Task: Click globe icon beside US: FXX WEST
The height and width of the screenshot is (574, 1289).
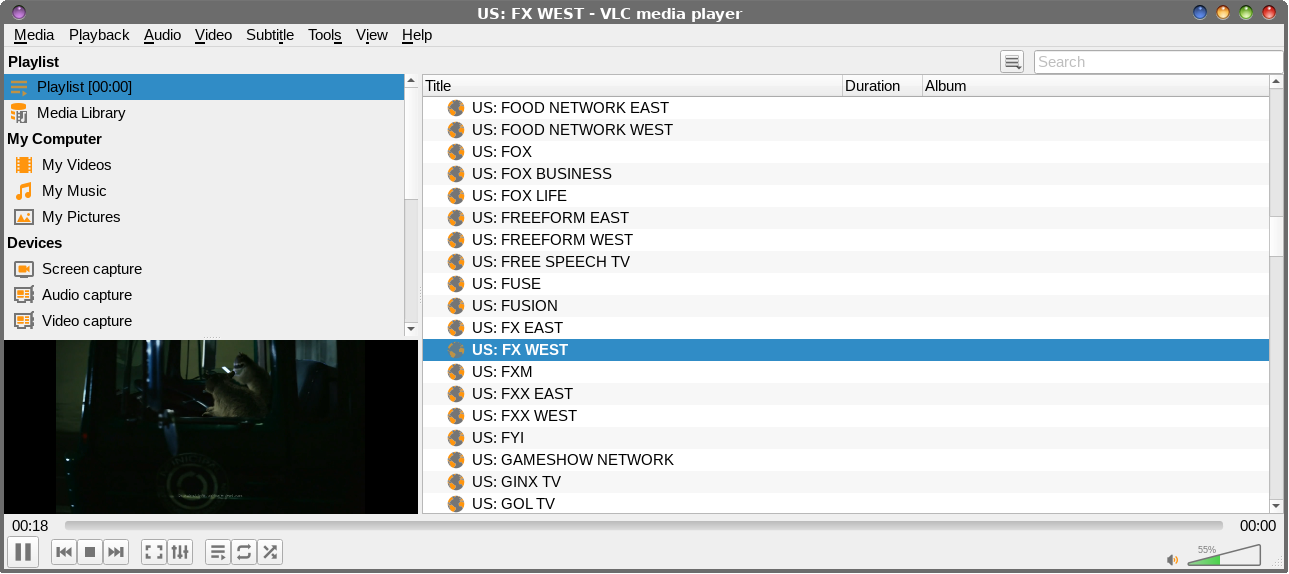Action: (456, 416)
